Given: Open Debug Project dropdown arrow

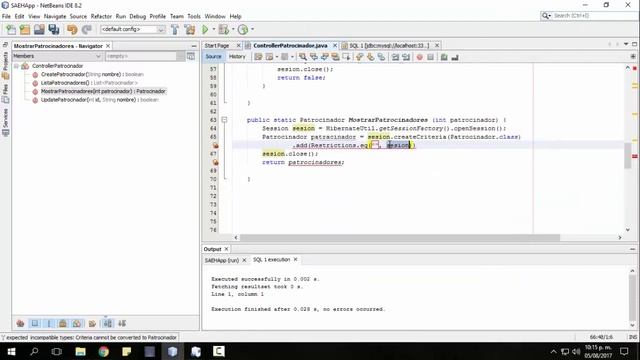Looking at the screenshot, I should pos(233,29).
